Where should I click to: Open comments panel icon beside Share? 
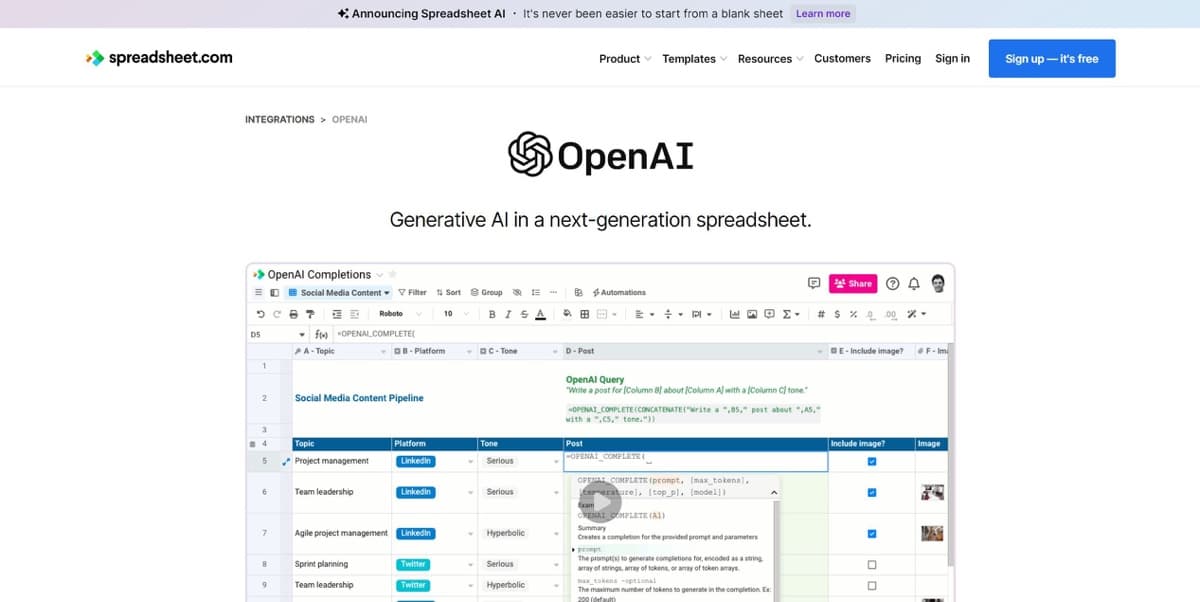coord(814,283)
